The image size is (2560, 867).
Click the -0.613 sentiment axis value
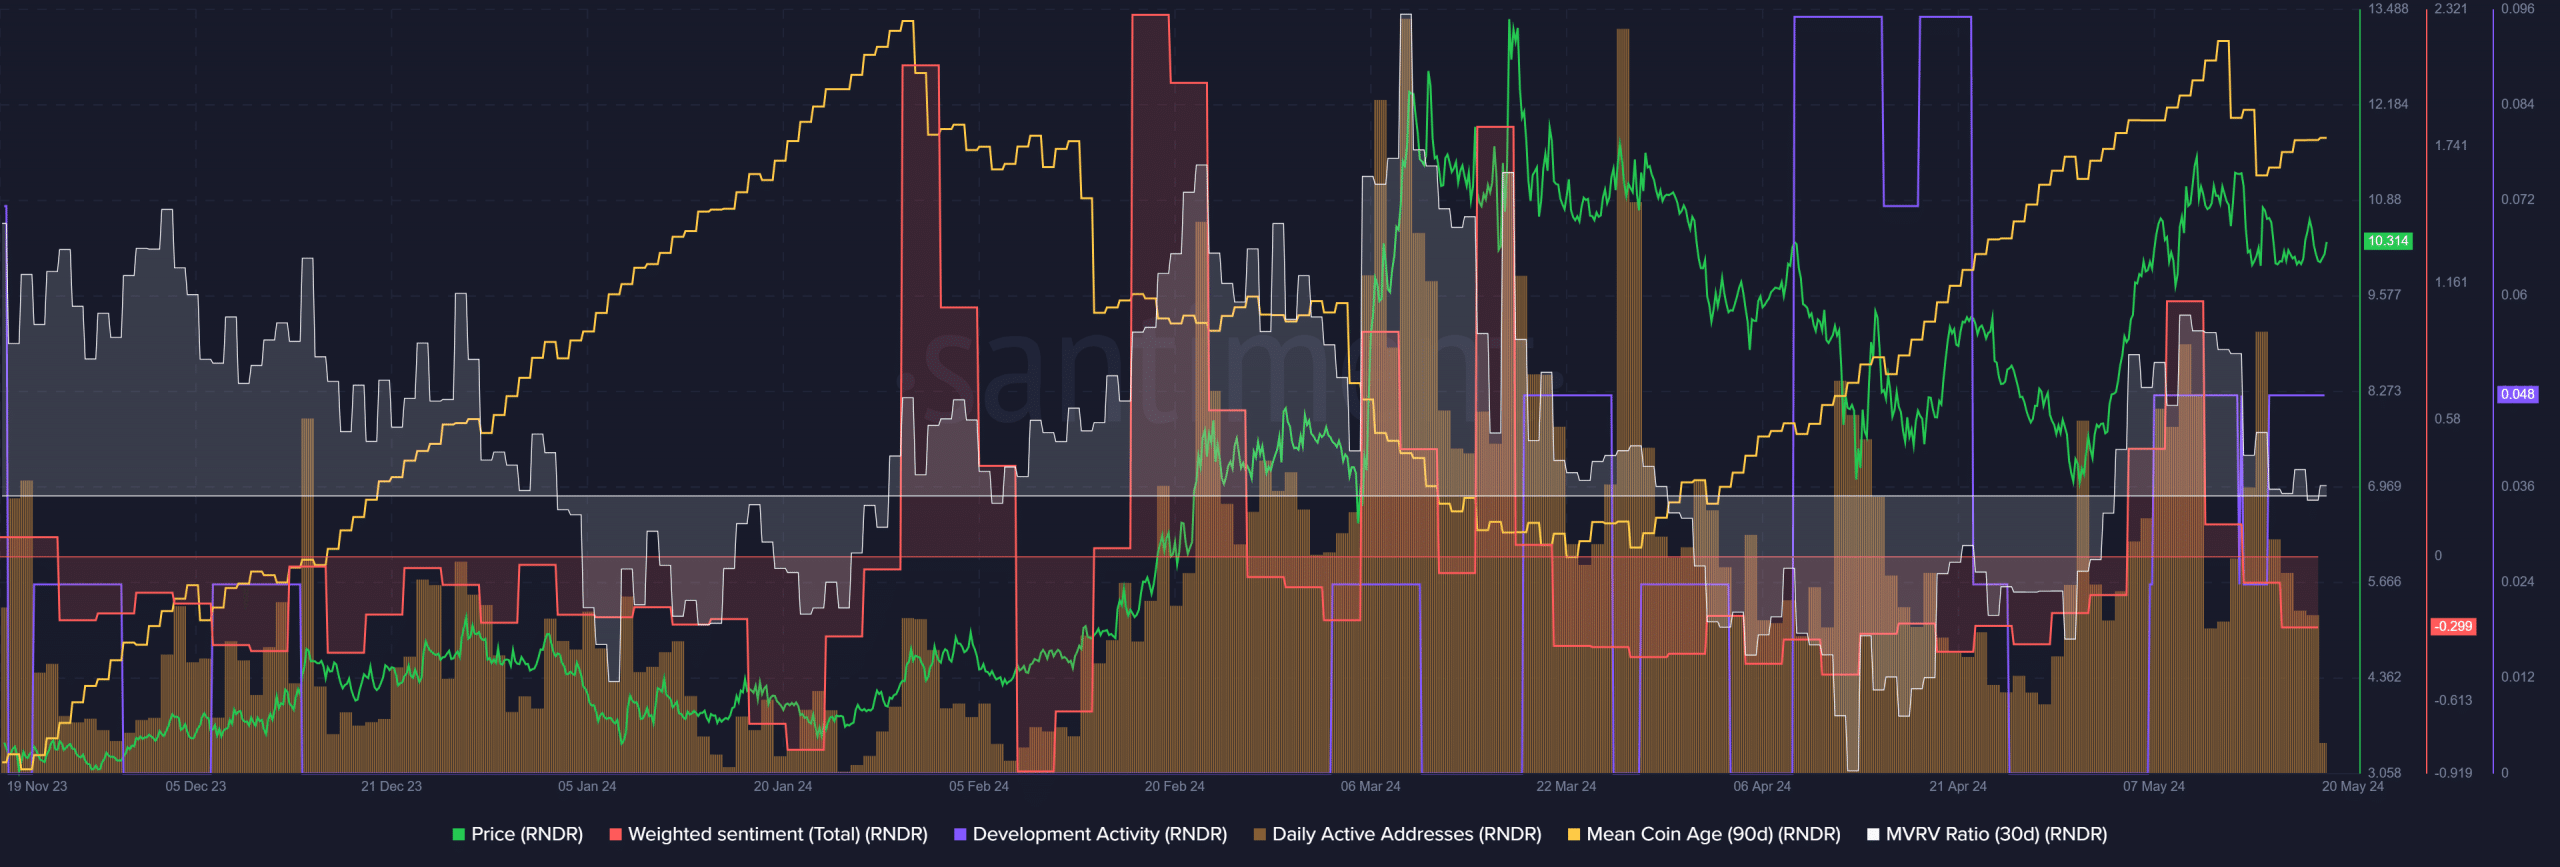(x=2453, y=700)
